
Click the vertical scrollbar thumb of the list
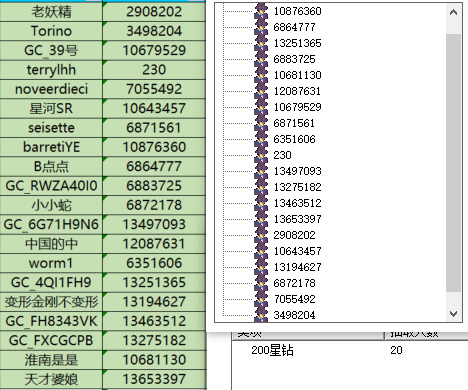point(453,163)
